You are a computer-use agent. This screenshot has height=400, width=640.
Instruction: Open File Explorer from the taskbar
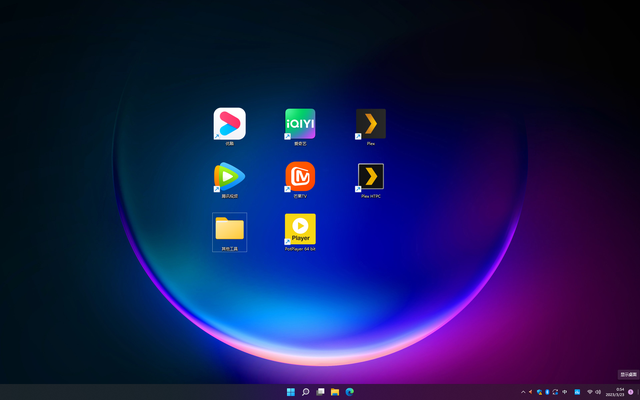tap(335, 392)
